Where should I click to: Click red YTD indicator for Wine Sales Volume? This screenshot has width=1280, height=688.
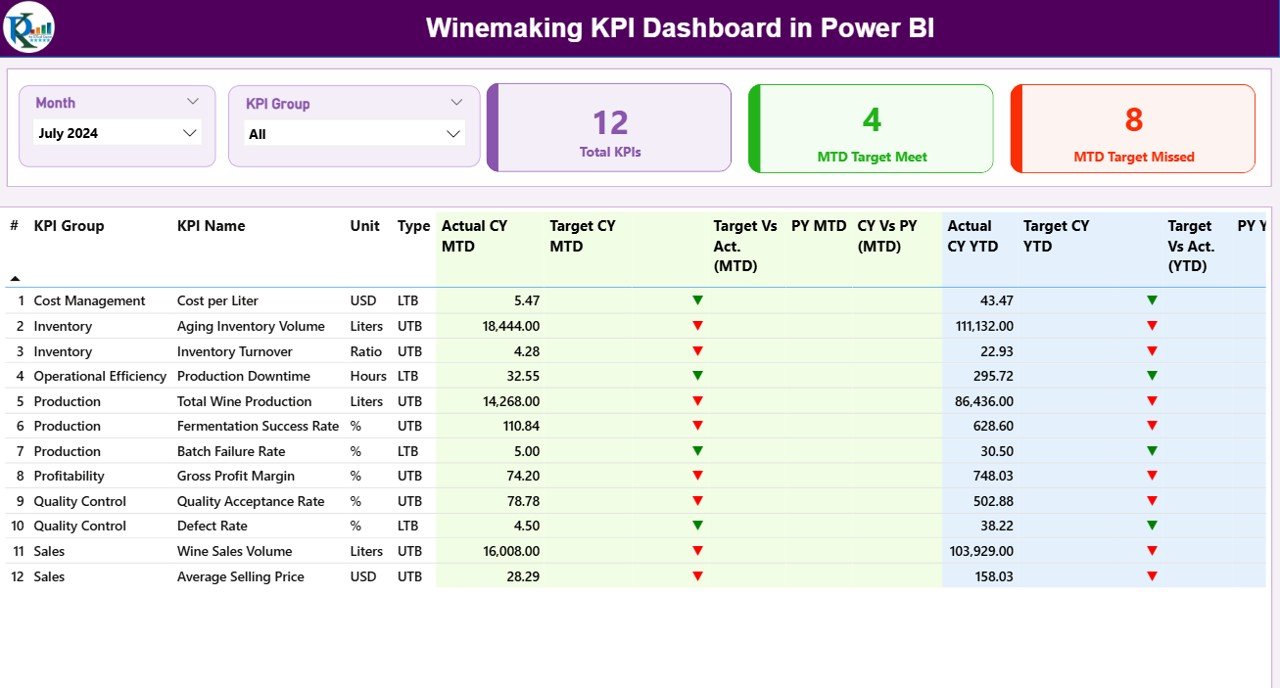click(1152, 551)
